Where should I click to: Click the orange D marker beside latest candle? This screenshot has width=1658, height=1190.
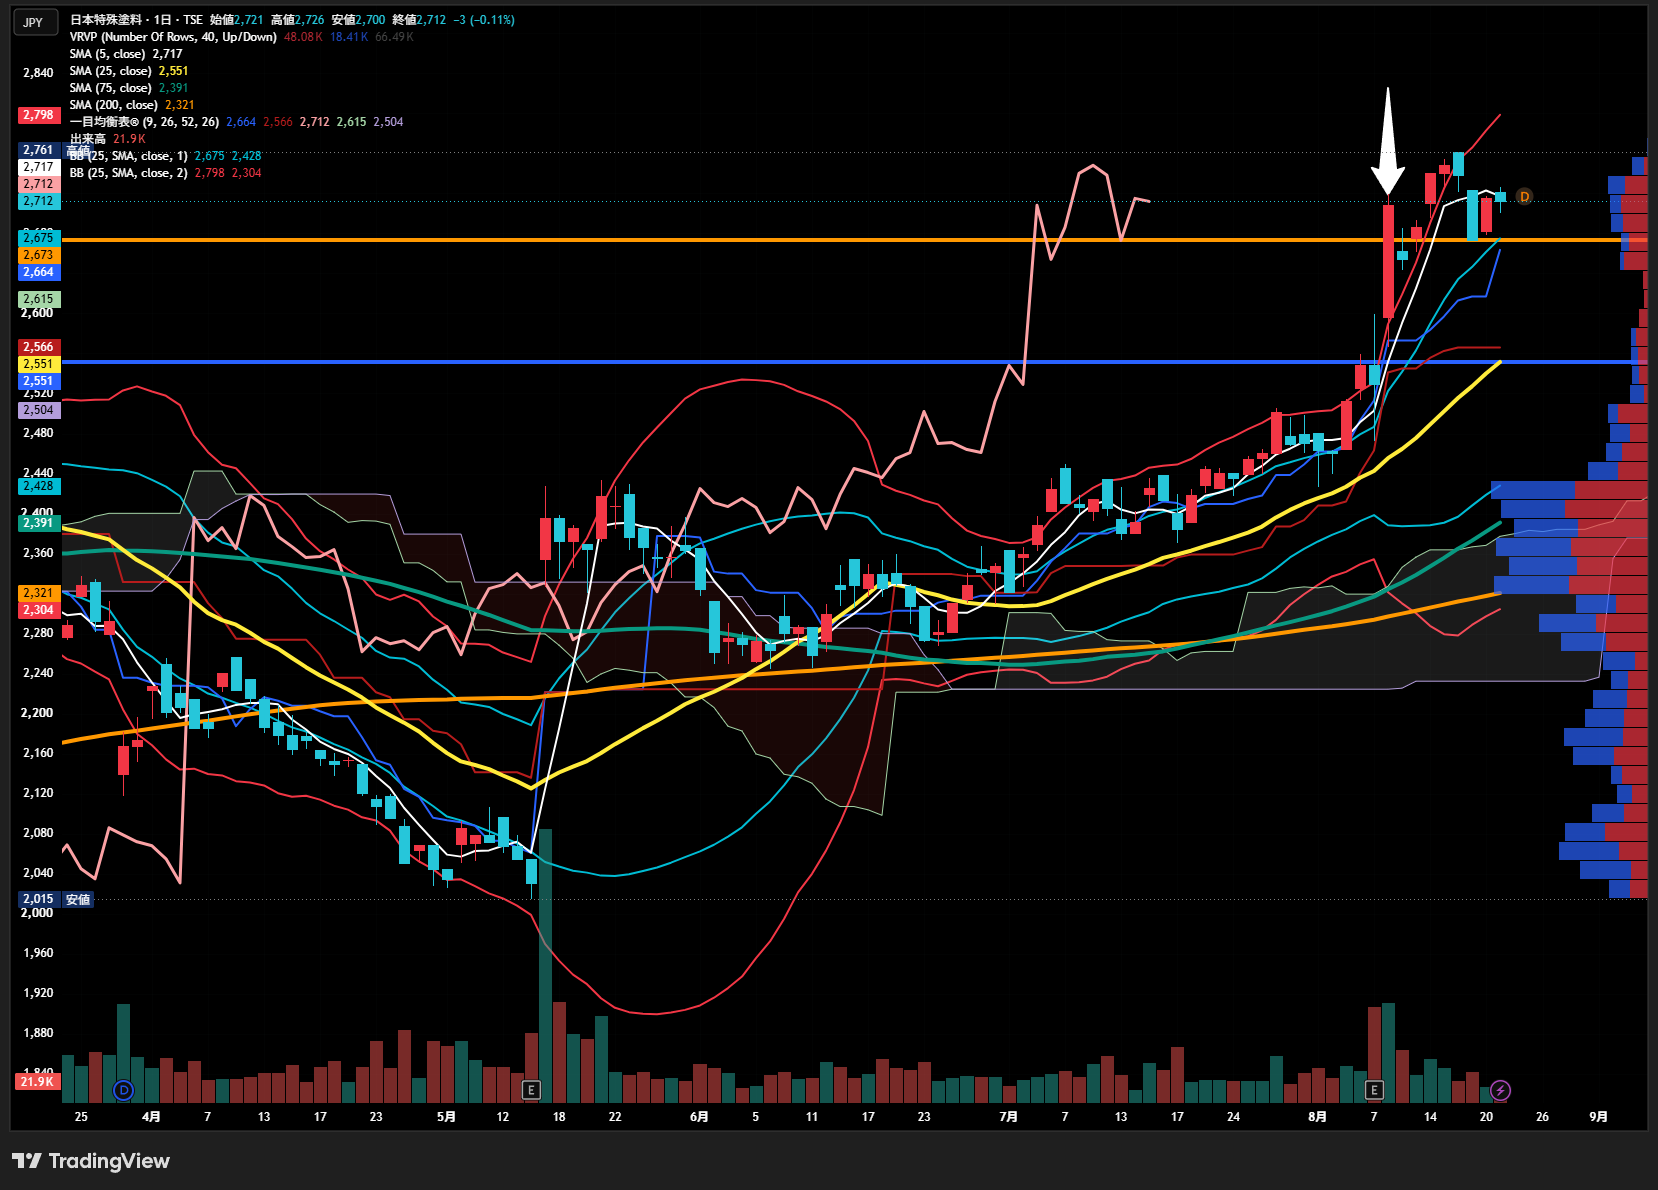[x=1524, y=196]
